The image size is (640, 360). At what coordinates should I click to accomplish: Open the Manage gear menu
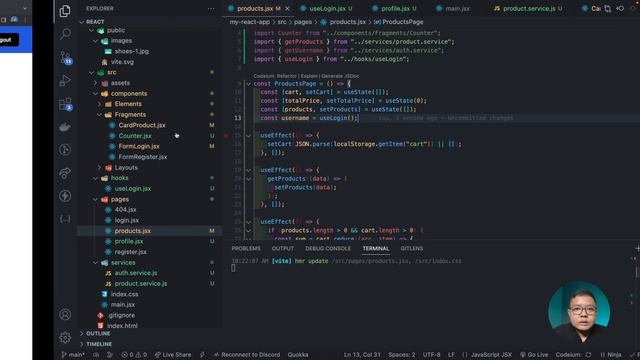pyautogui.click(x=65, y=338)
